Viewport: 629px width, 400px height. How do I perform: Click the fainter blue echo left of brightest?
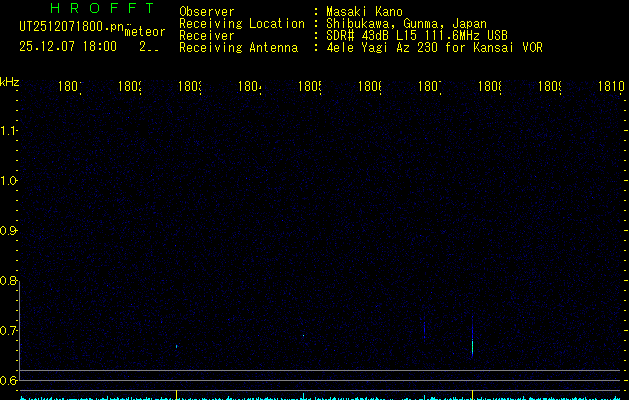pos(424,329)
